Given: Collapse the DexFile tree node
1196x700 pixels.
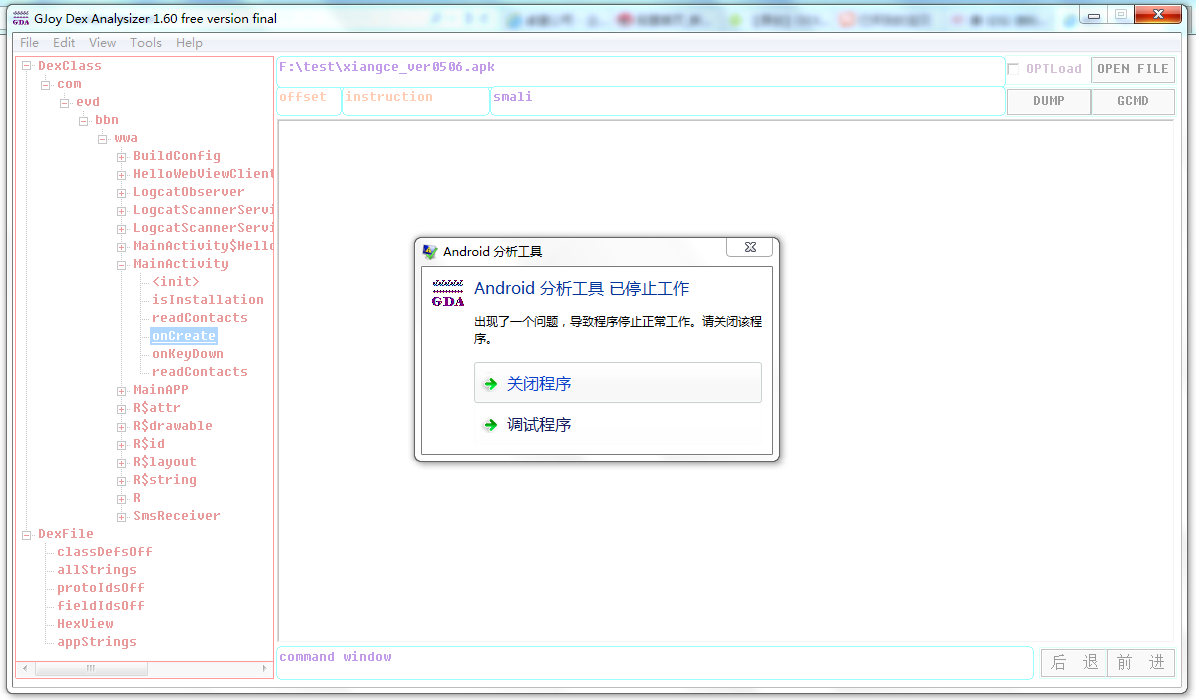Looking at the screenshot, I should coord(27,535).
